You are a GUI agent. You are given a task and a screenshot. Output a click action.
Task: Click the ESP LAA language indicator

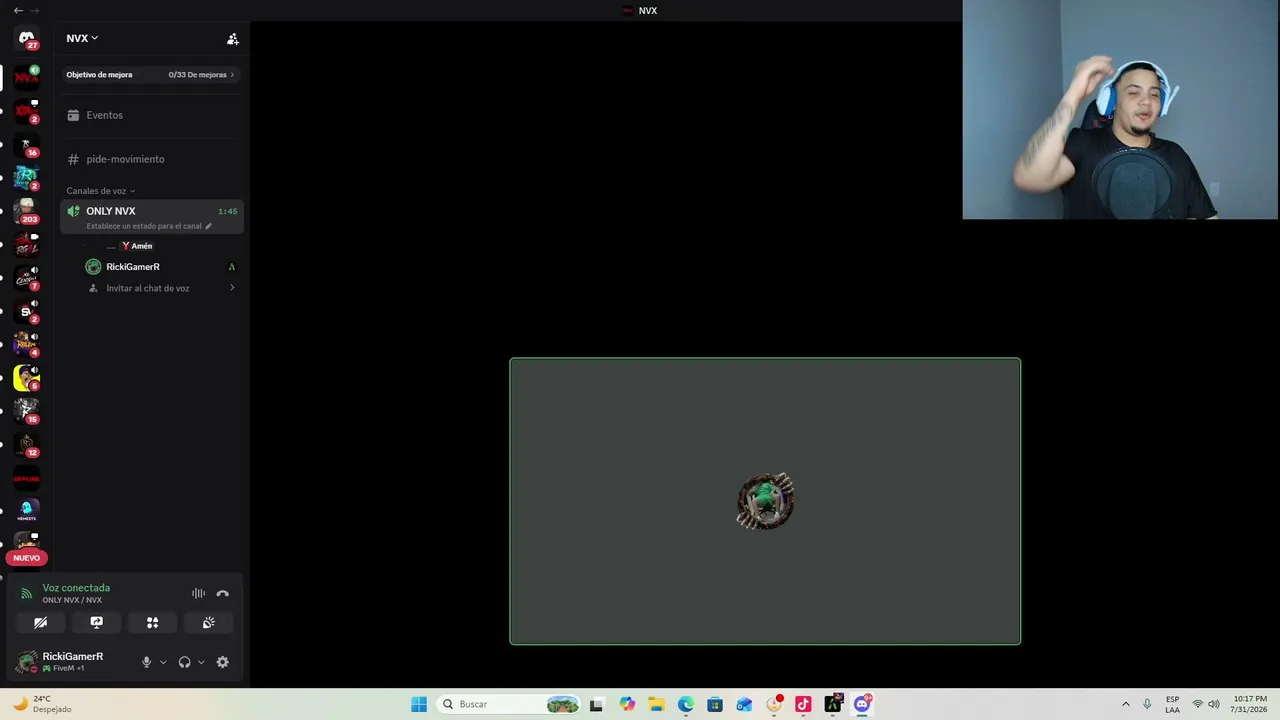click(x=1172, y=704)
